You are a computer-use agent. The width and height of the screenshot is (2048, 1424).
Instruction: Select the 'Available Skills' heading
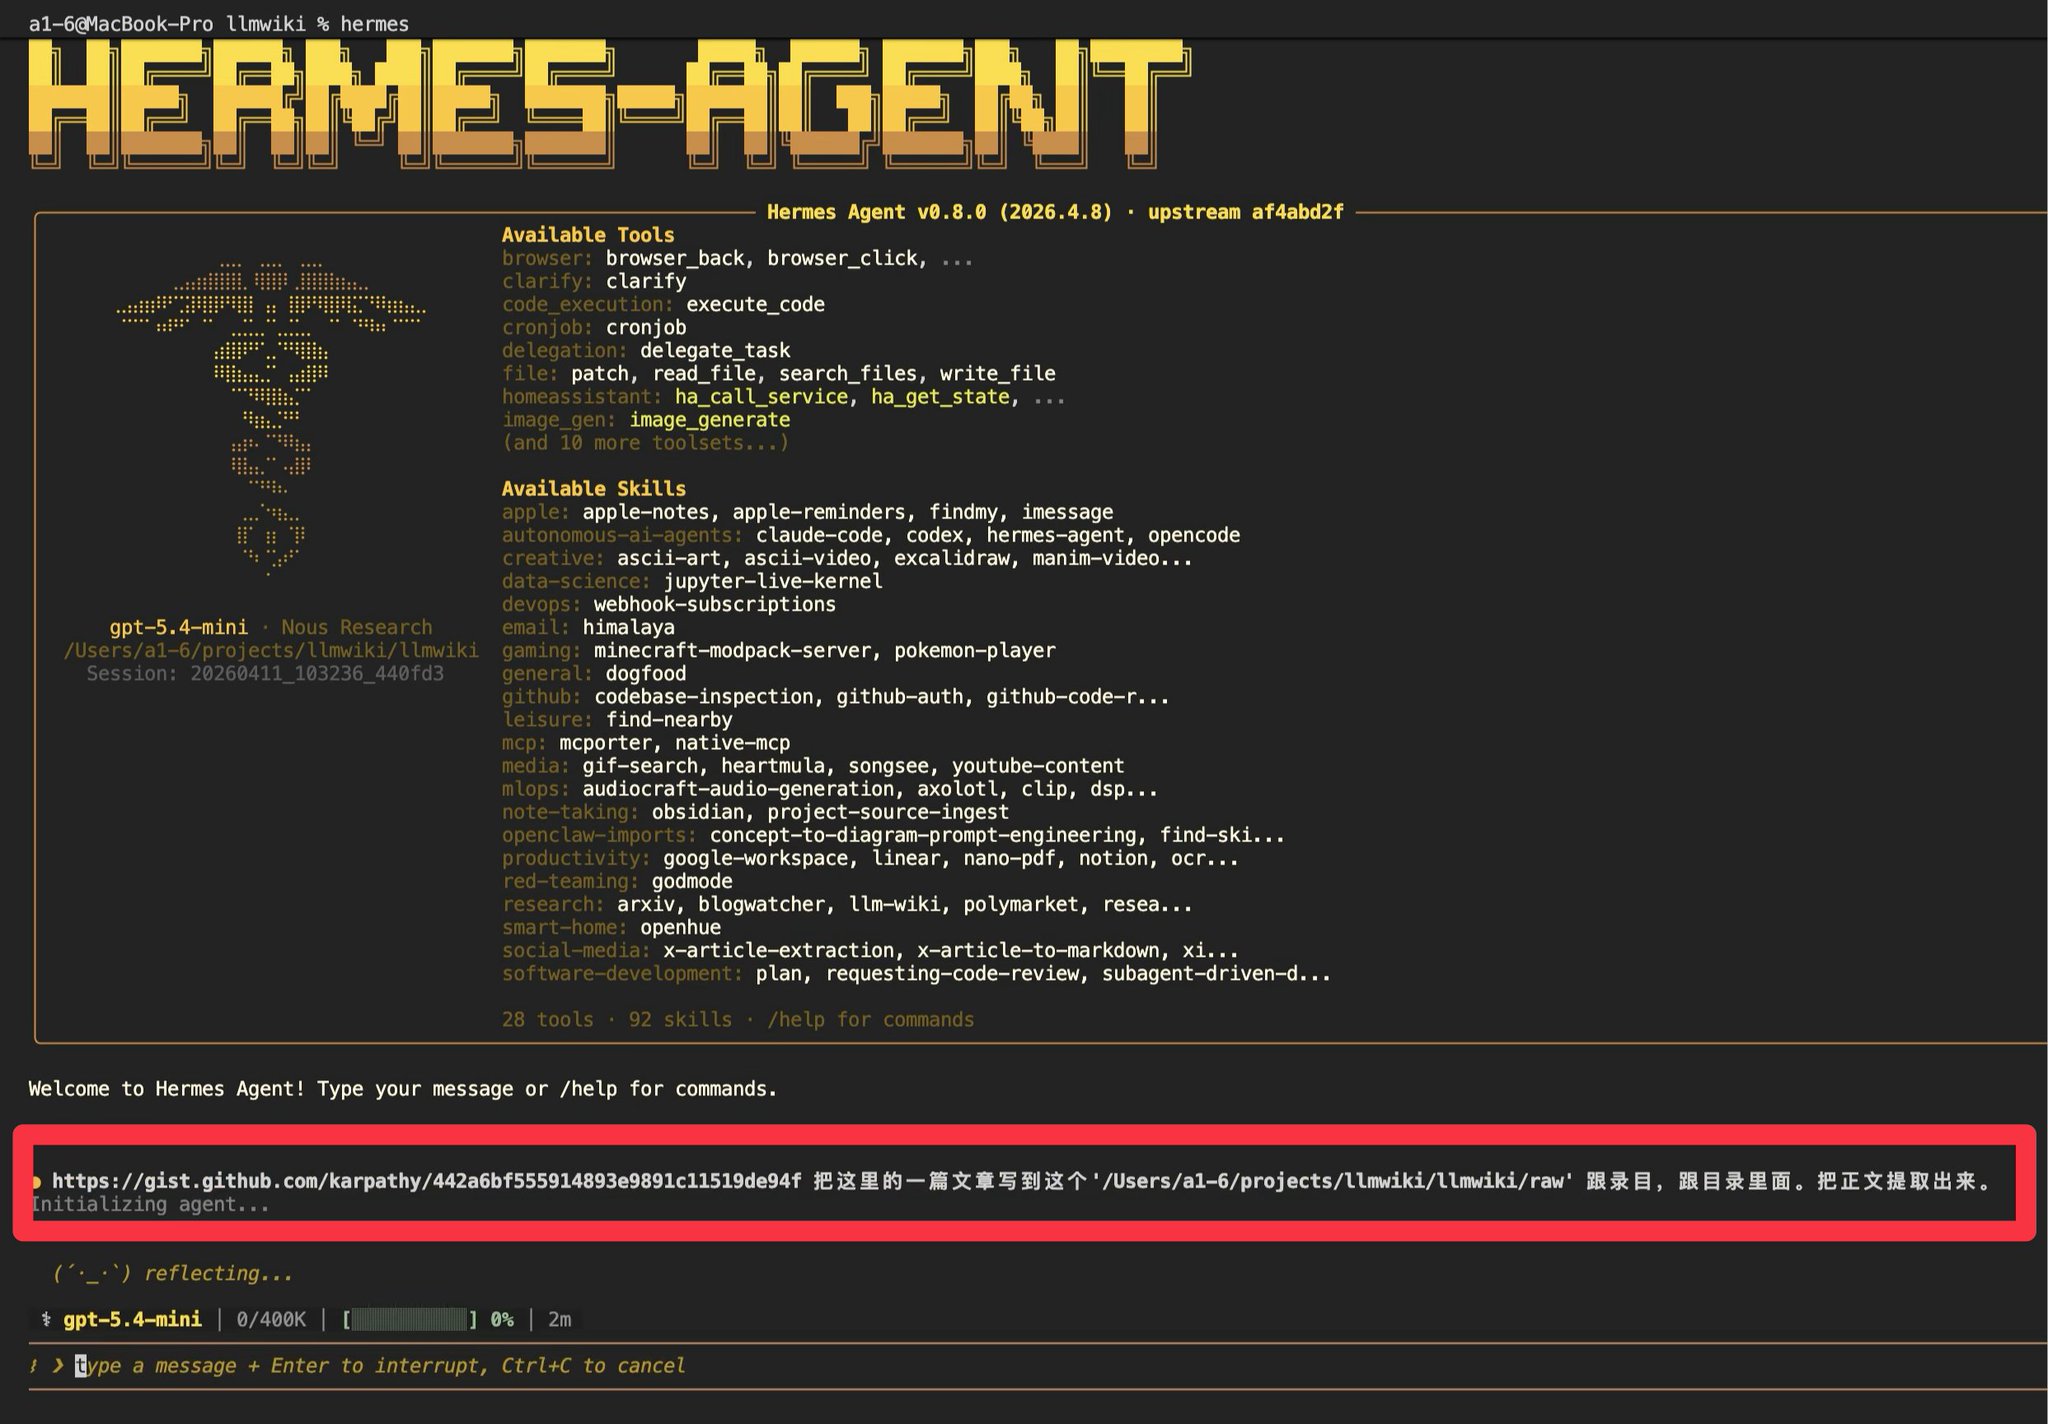point(594,489)
